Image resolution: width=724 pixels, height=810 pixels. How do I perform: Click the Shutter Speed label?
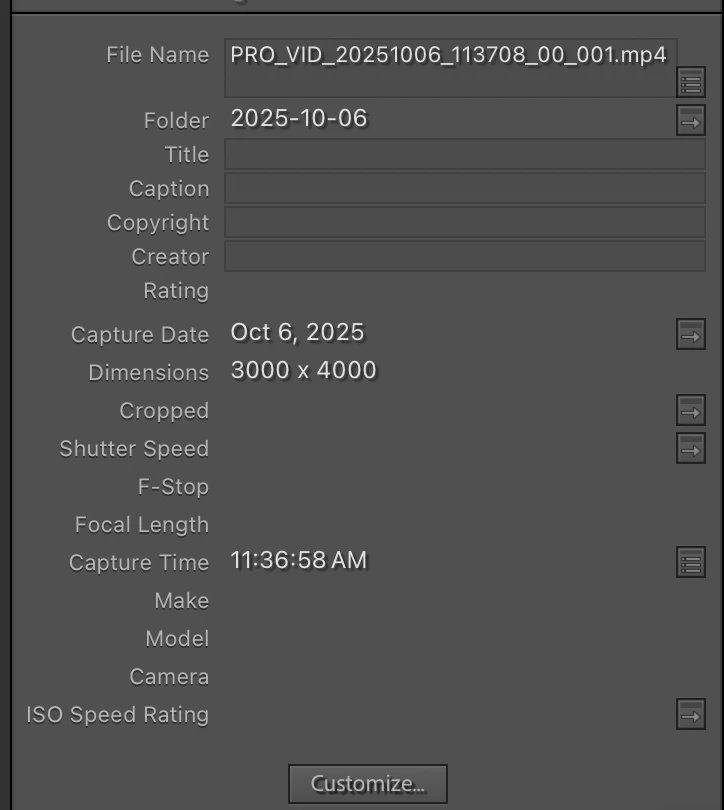point(134,448)
